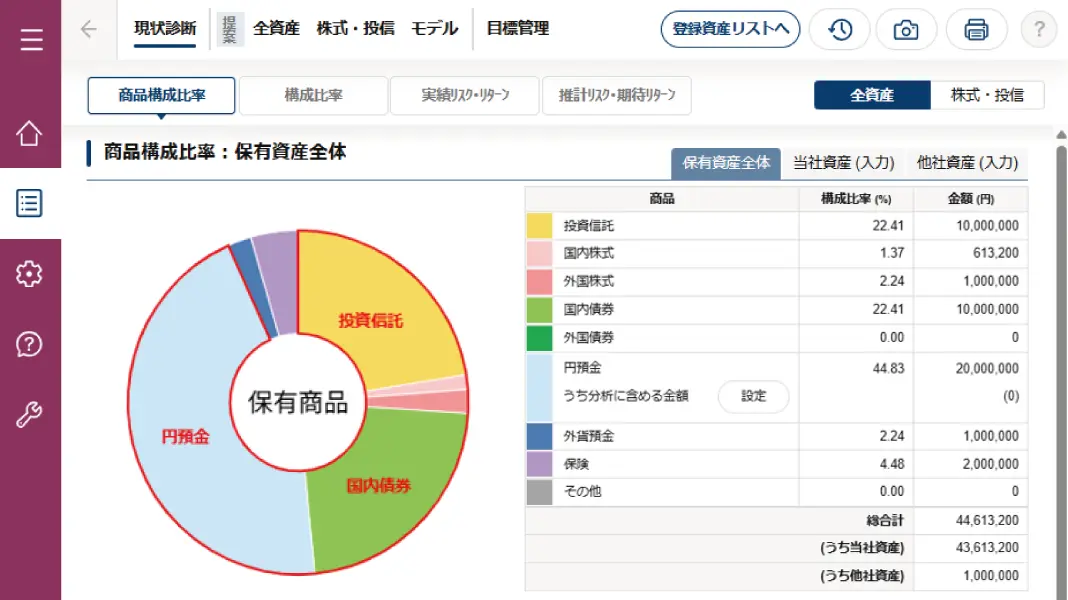Viewport: 1068px width, 600px height.
Task: Go to Home via the house icon
Action: coord(29,133)
